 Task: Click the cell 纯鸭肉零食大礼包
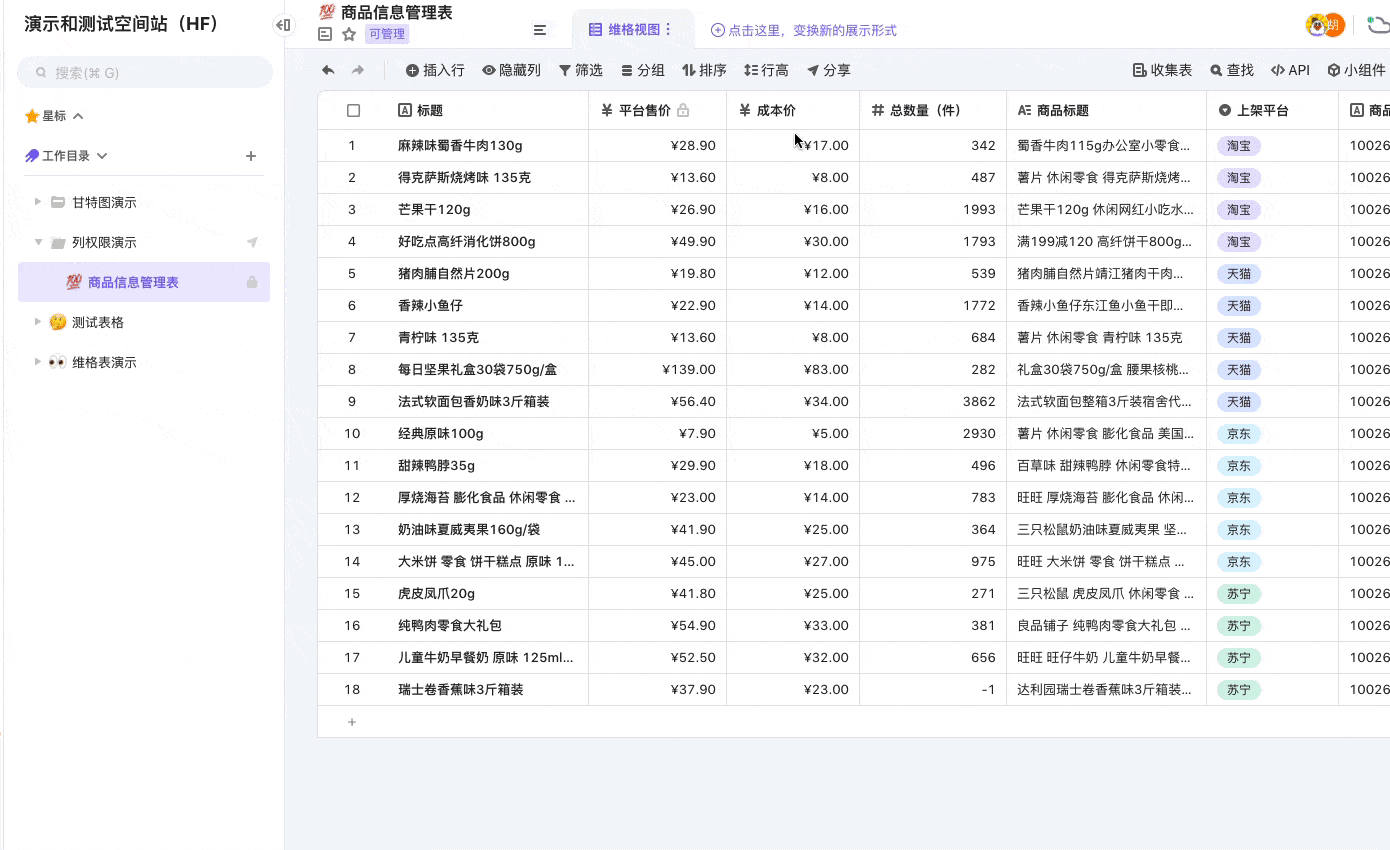point(488,626)
